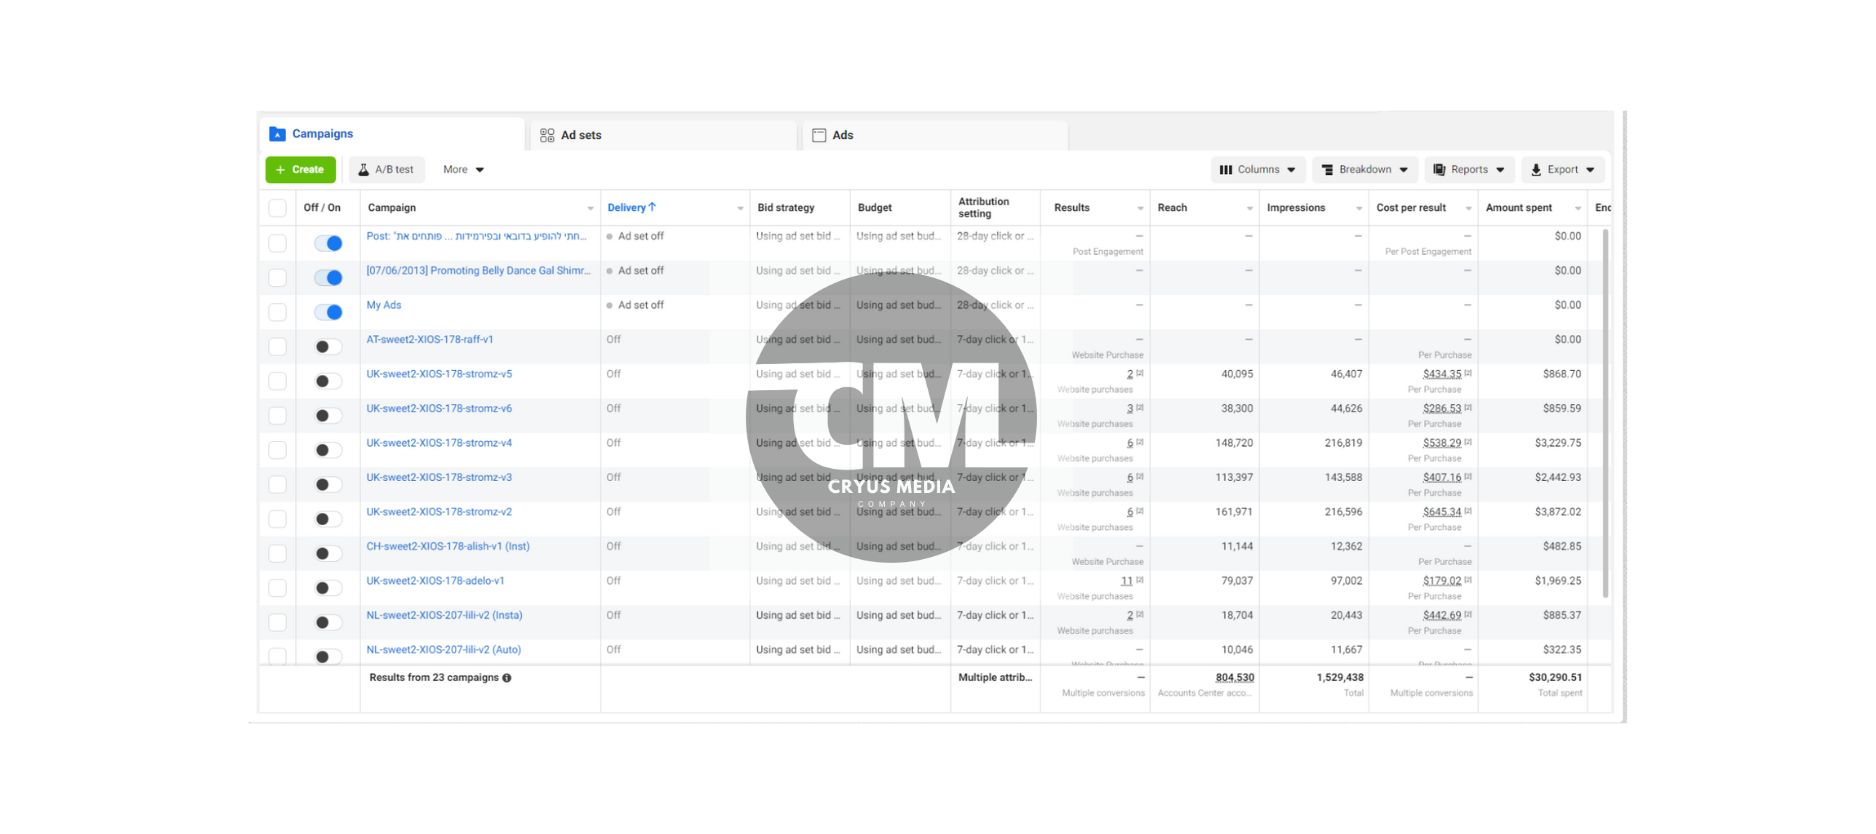Viewport: 1876px width, 834px height.
Task: Switch to the Ads tab label
Action: pyautogui.click(x=843, y=135)
